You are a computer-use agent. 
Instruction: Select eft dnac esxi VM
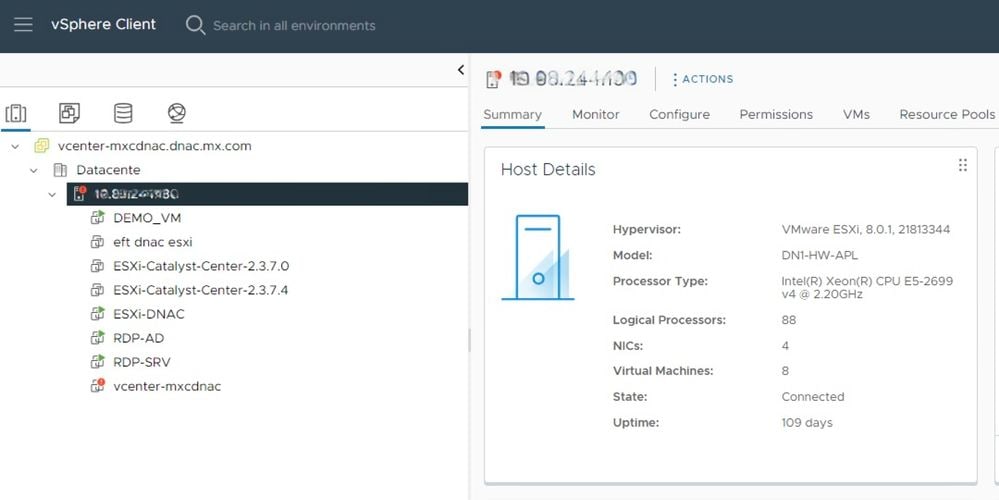tap(153, 242)
